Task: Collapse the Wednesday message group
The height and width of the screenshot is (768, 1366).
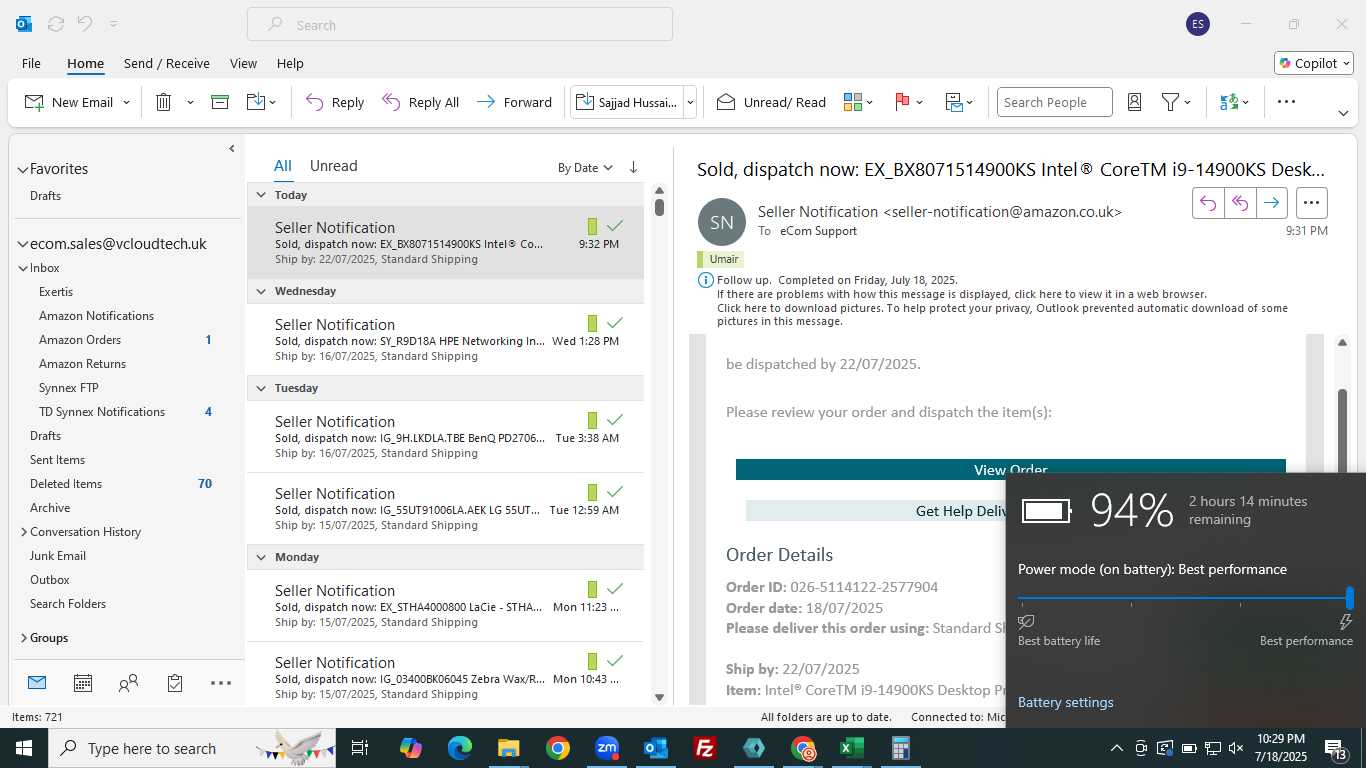Action: (261, 291)
